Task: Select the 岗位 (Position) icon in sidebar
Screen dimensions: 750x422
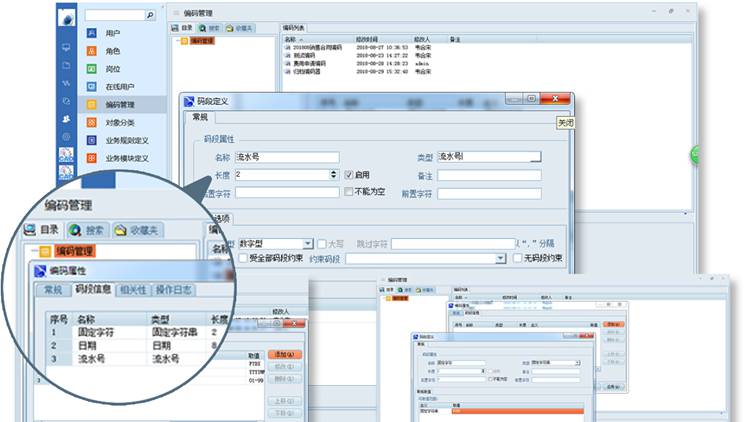Action: (x=92, y=69)
